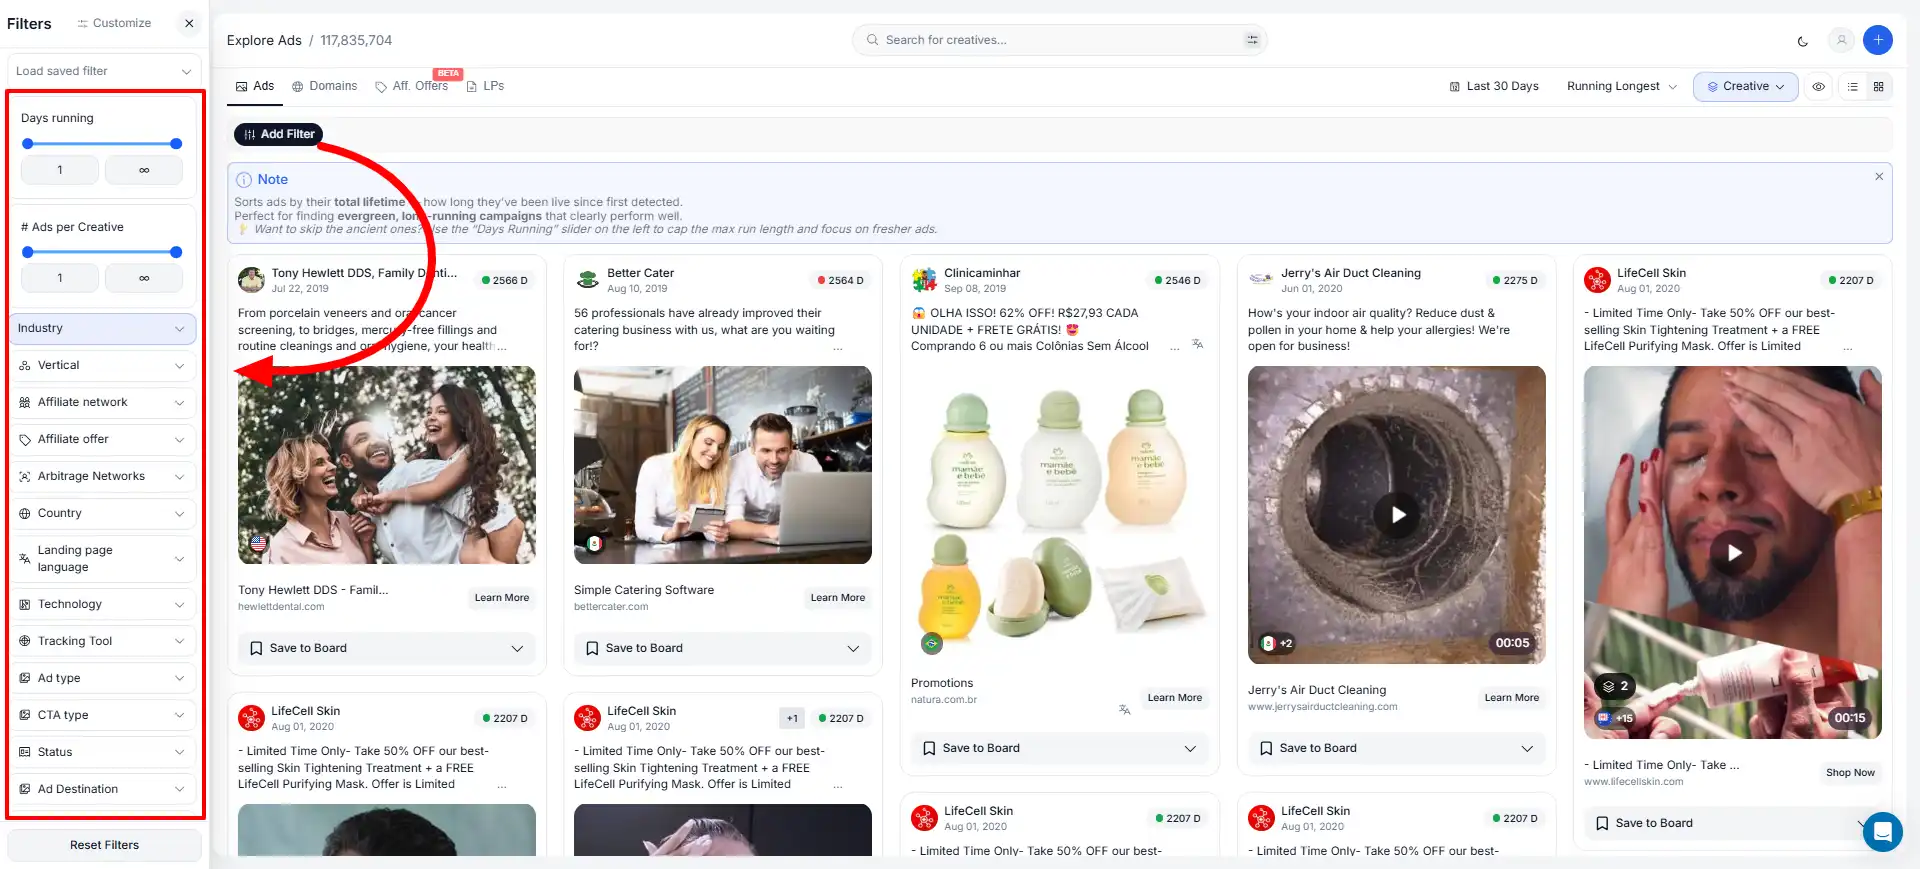Viewport: 1920px width, 869px height.
Task: Save Jerry's Air Duct Cleaning ad to board
Action: pos(1396,748)
